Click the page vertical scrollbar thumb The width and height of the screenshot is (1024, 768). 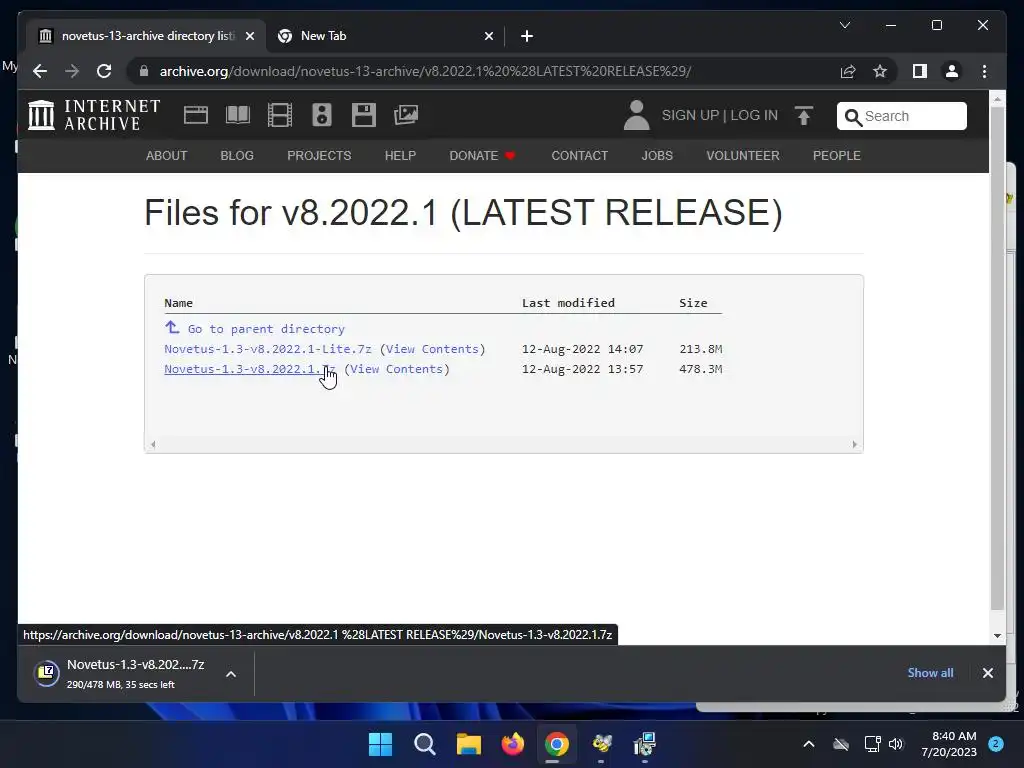coord(997,358)
